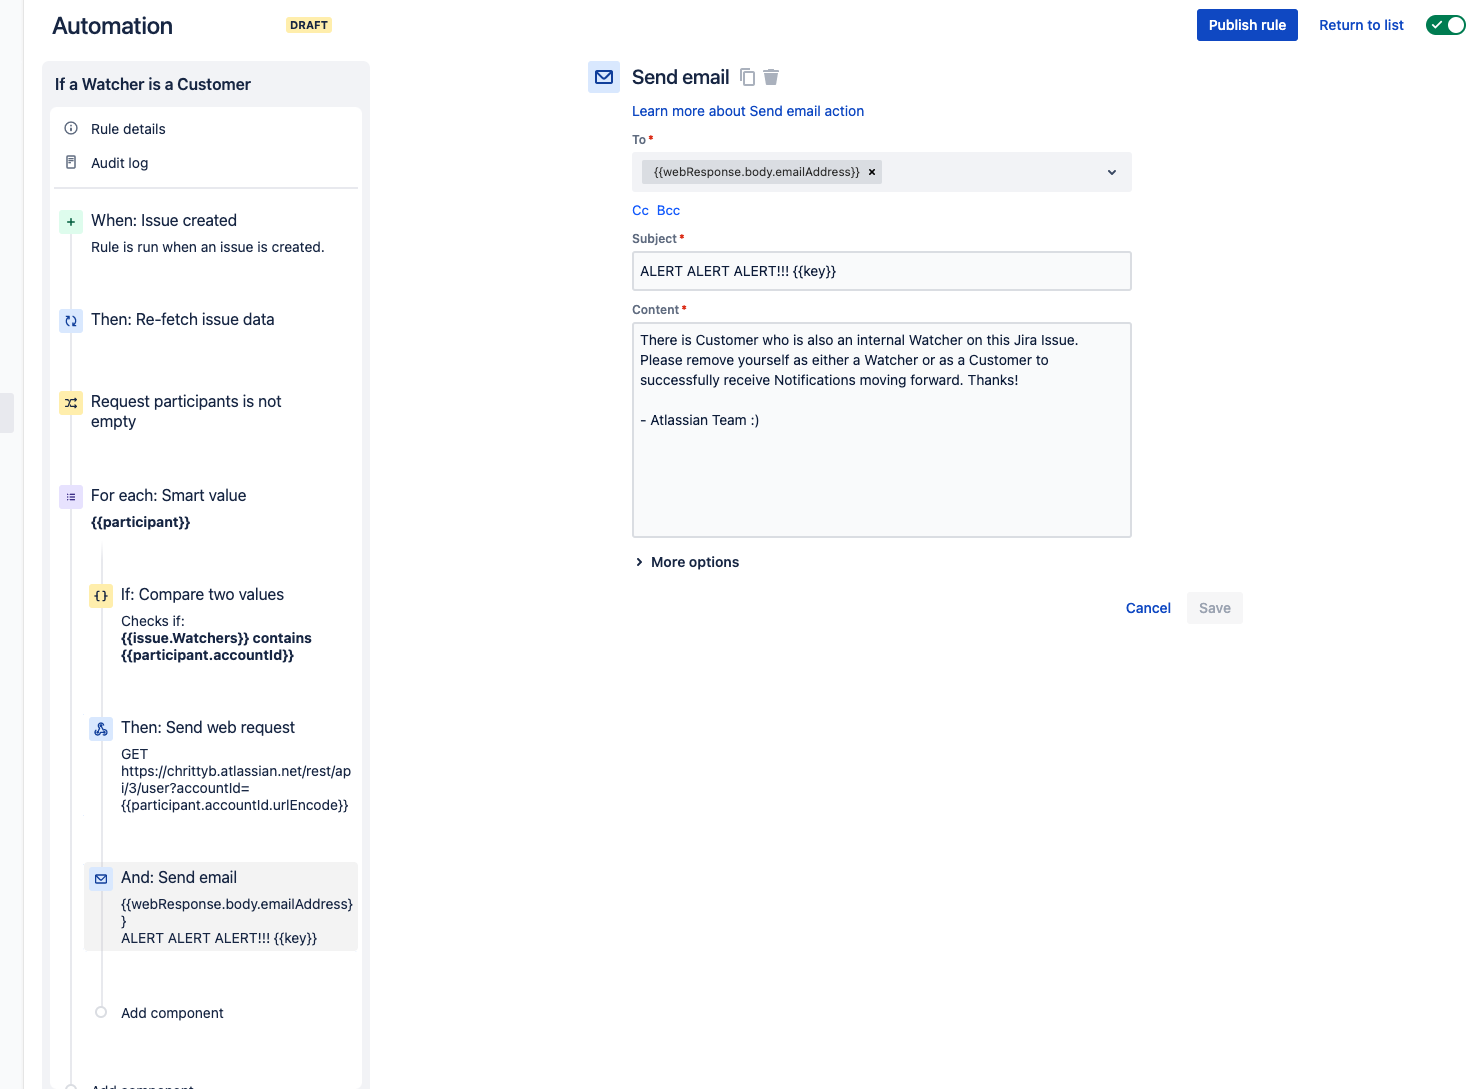The image size is (1484, 1089).
Task: Click the Save button
Action: coord(1215,608)
